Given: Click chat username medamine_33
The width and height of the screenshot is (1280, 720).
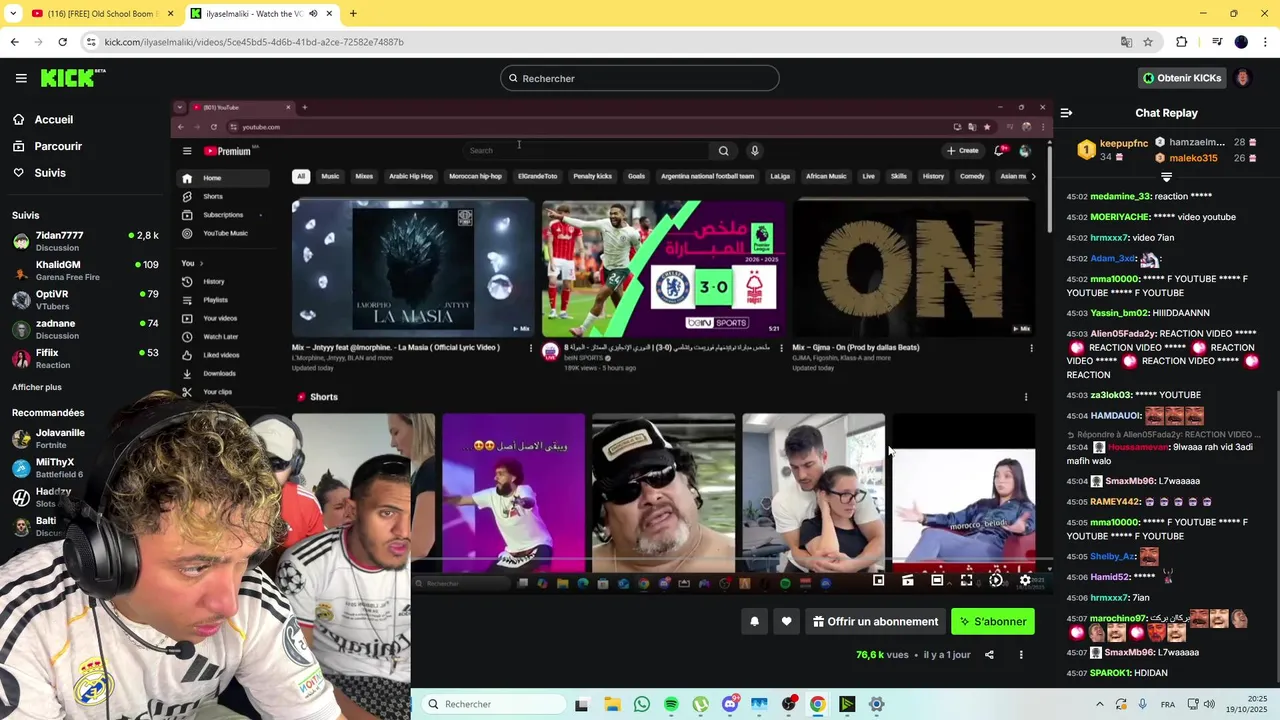Looking at the screenshot, I should click(x=1120, y=197).
